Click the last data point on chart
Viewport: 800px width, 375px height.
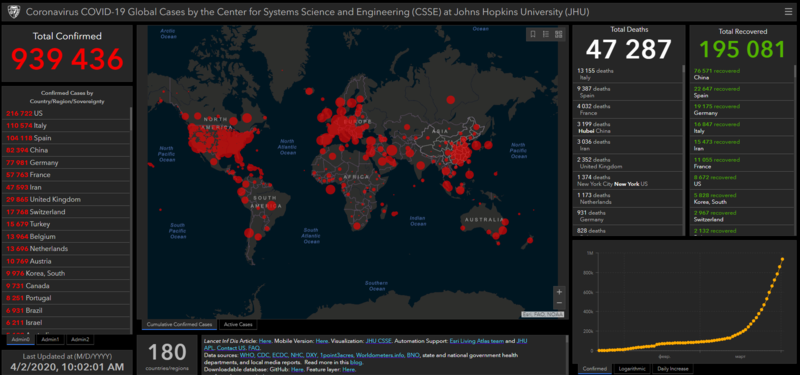tap(782, 259)
